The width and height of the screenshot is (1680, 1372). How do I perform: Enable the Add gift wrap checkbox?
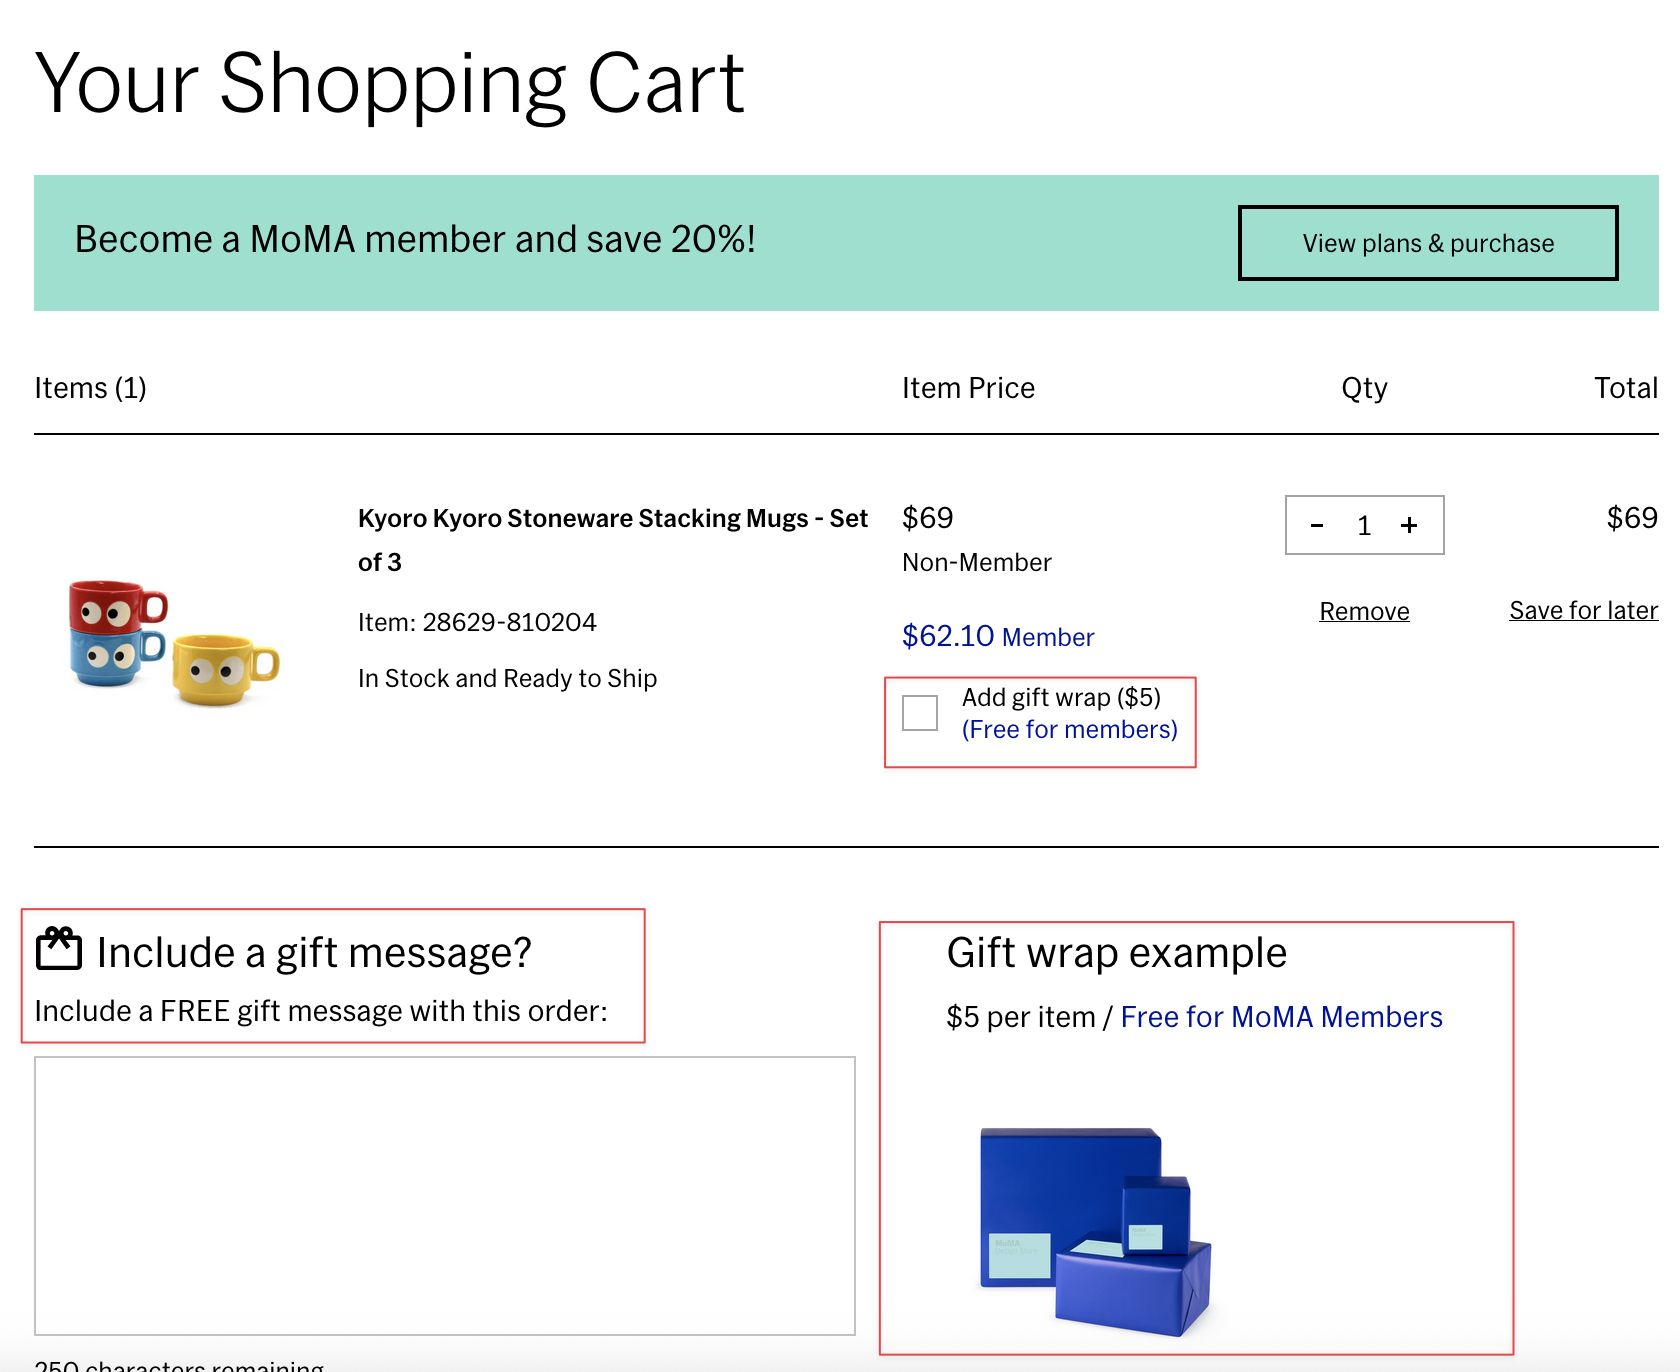(919, 713)
